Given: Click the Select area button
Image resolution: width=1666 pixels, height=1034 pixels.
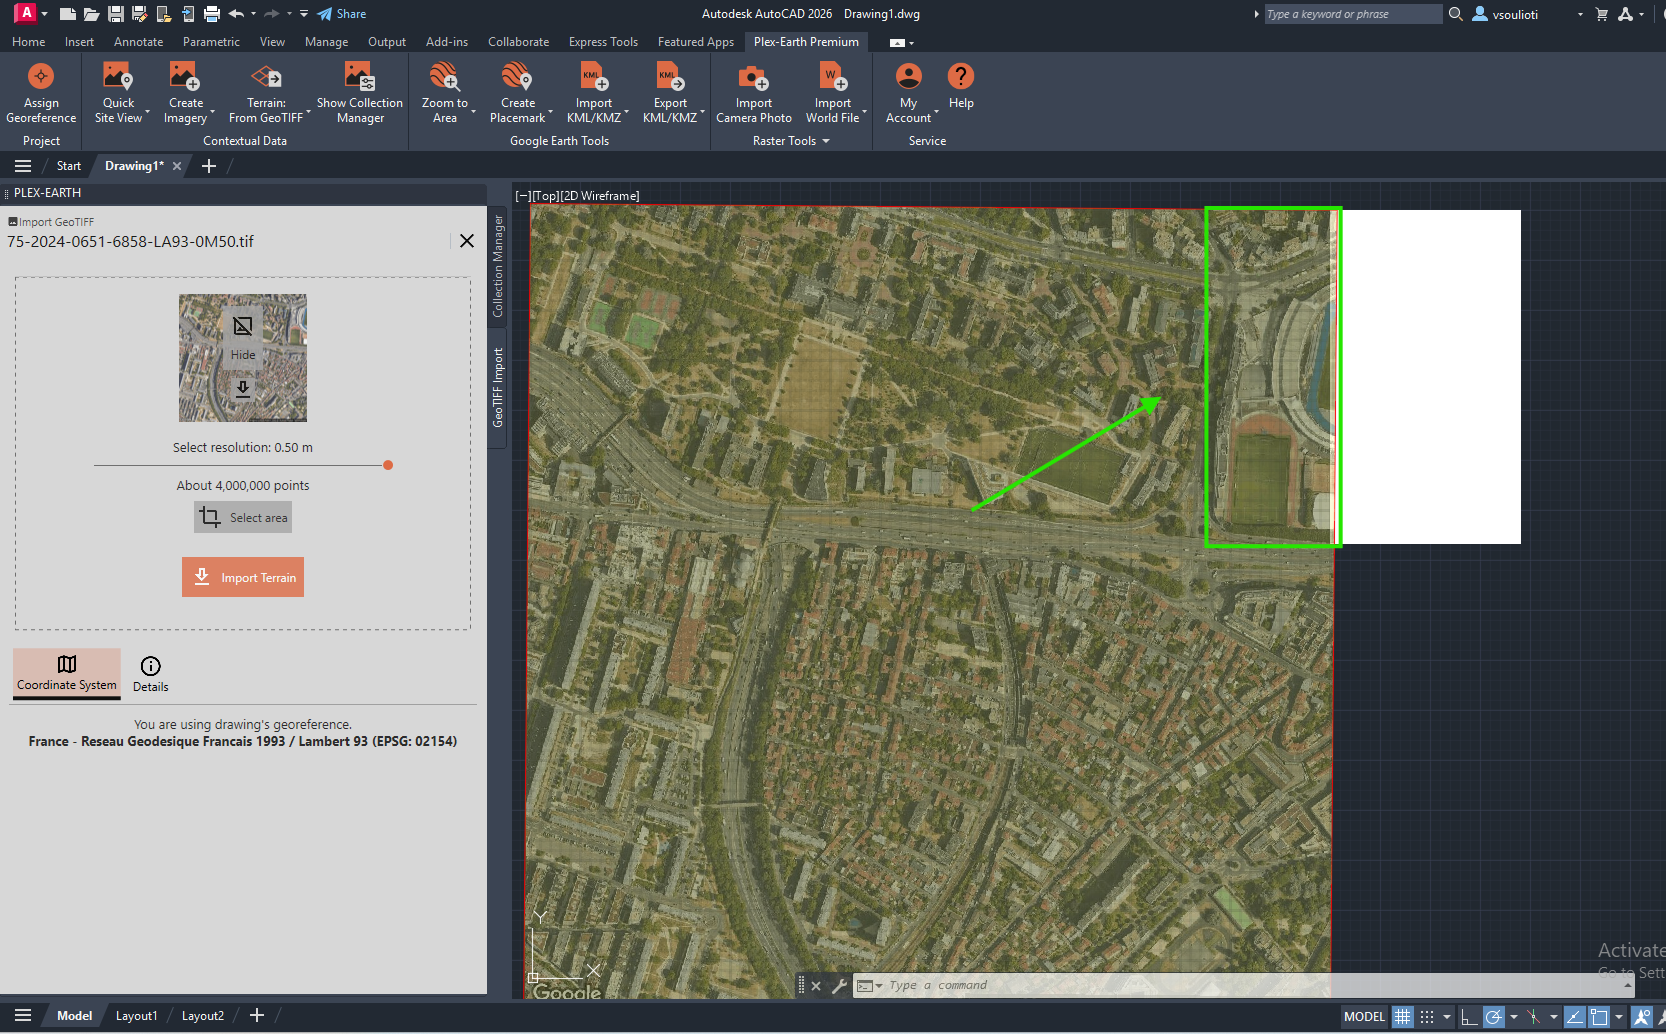Looking at the screenshot, I should point(243,517).
